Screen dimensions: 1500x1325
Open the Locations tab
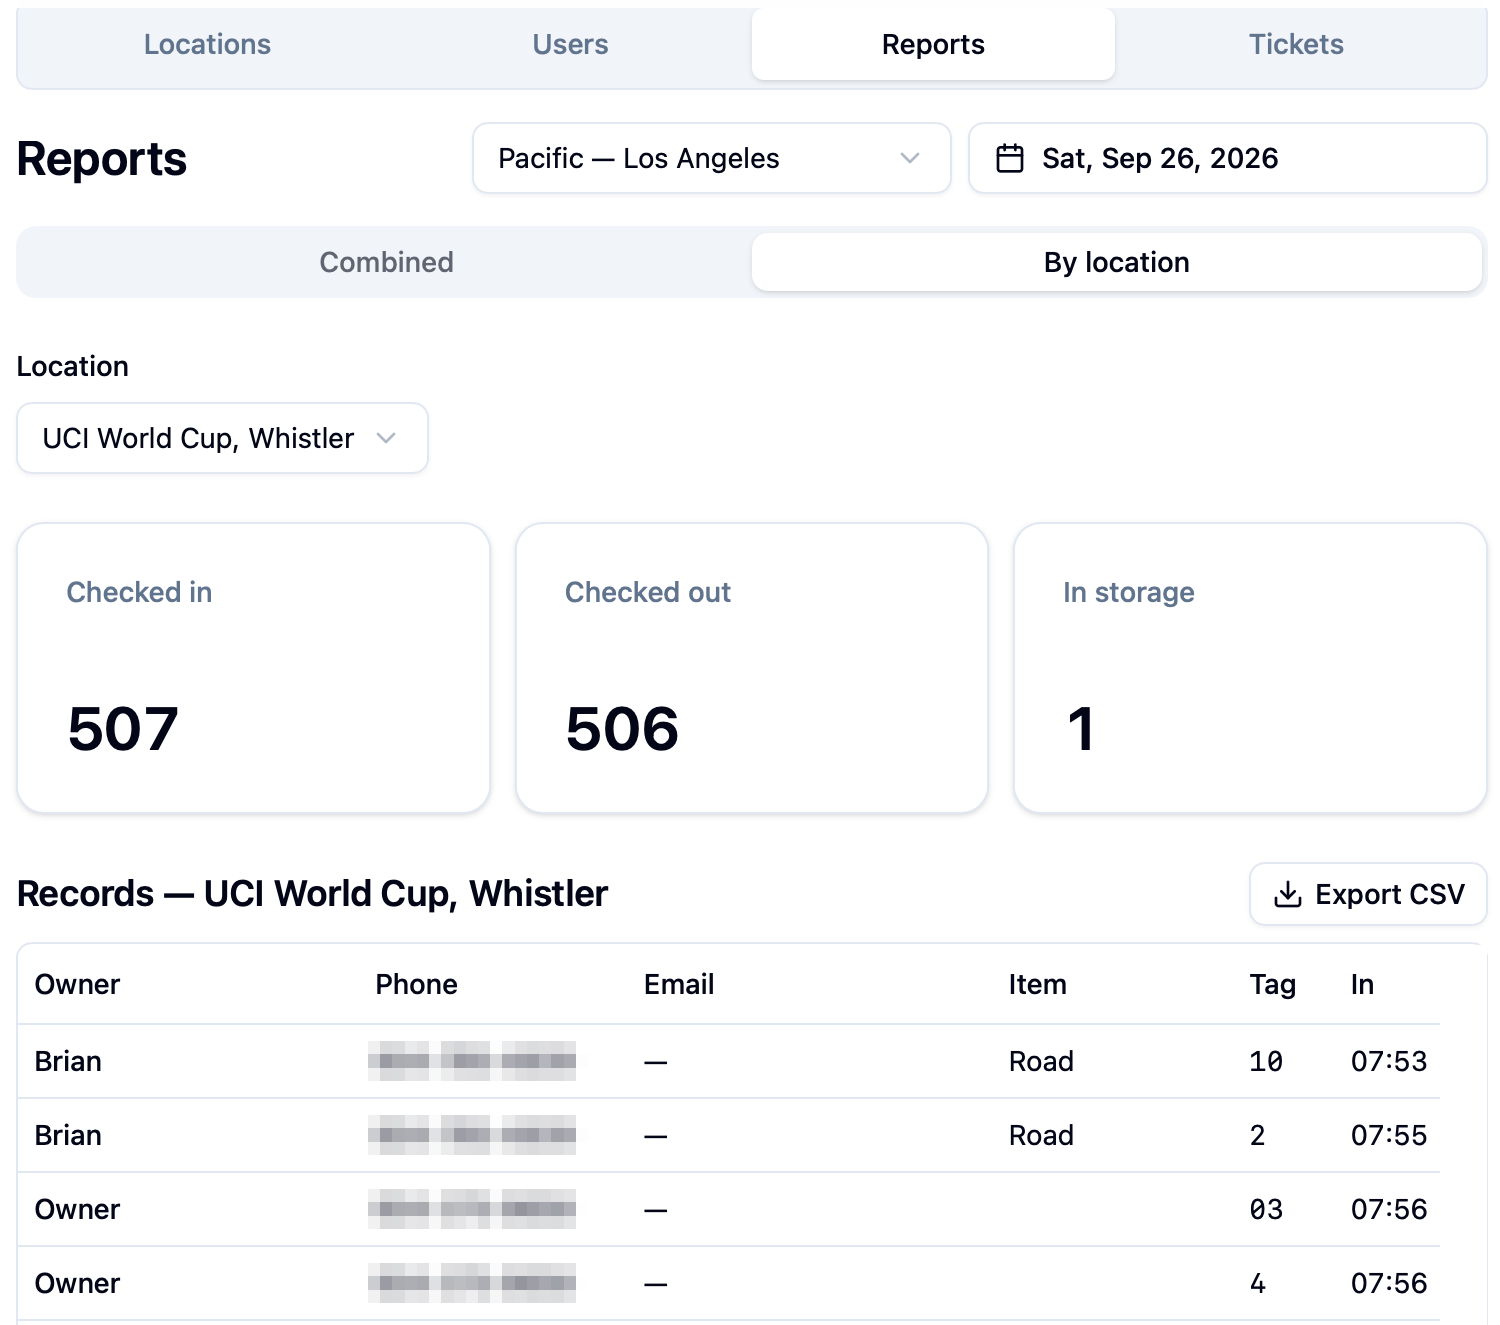[x=207, y=44]
